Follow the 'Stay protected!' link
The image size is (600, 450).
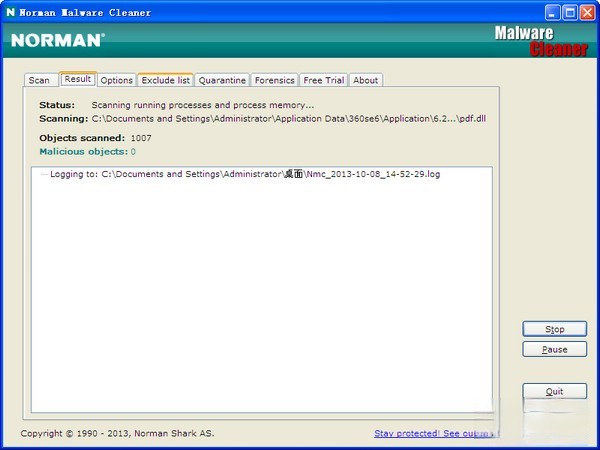tap(436, 434)
